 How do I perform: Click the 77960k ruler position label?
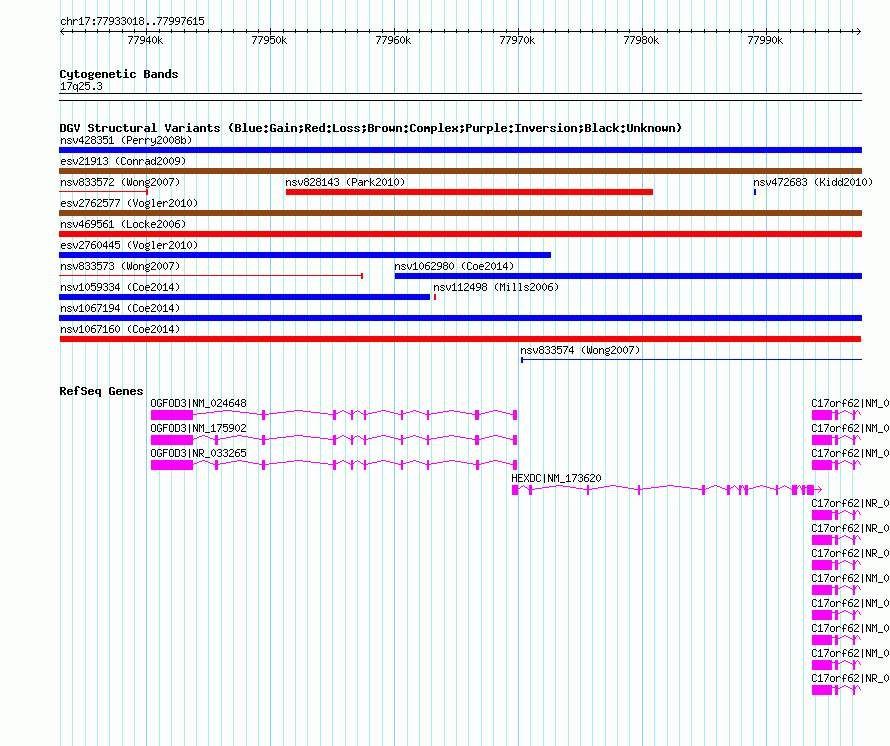(x=393, y=40)
